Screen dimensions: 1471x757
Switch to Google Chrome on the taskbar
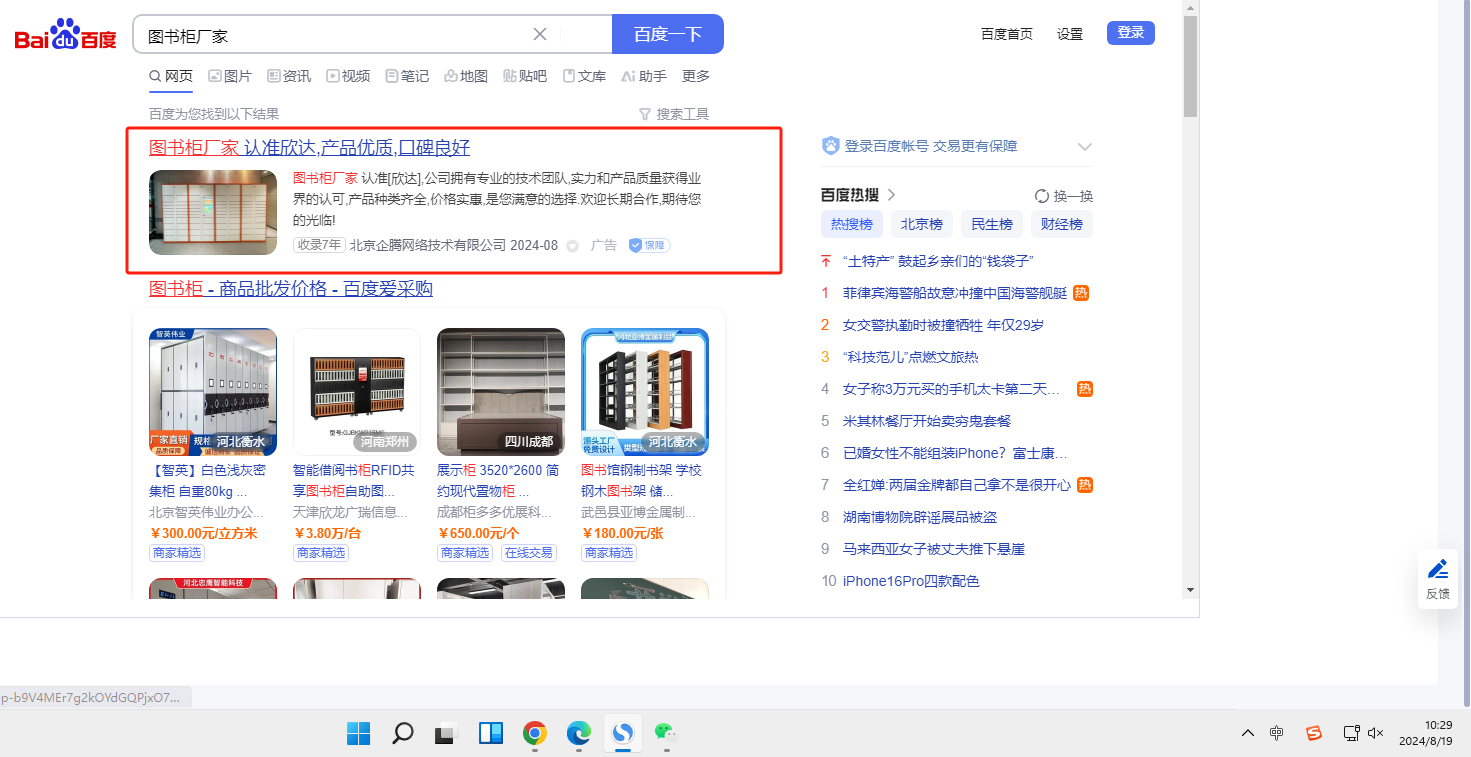pyautogui.click(x=535, y=734)
